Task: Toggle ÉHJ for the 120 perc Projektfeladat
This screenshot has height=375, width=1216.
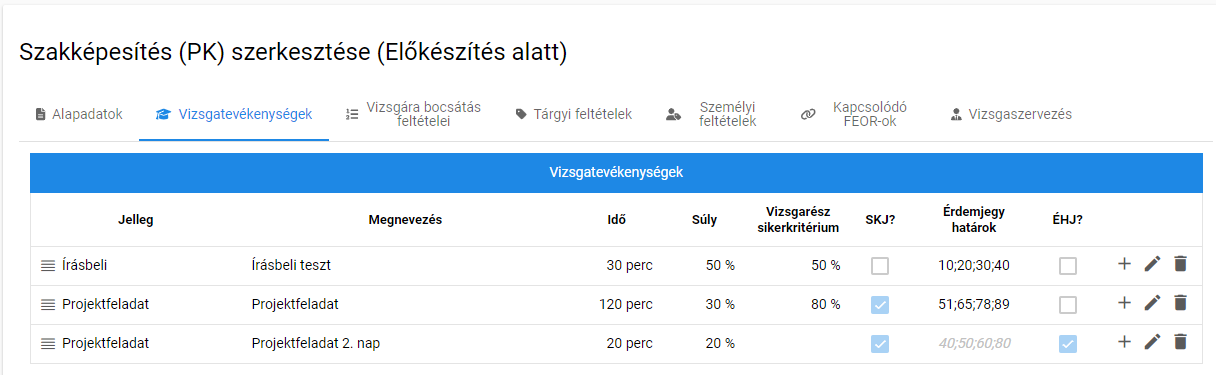Action: (x=1068, y=305)
